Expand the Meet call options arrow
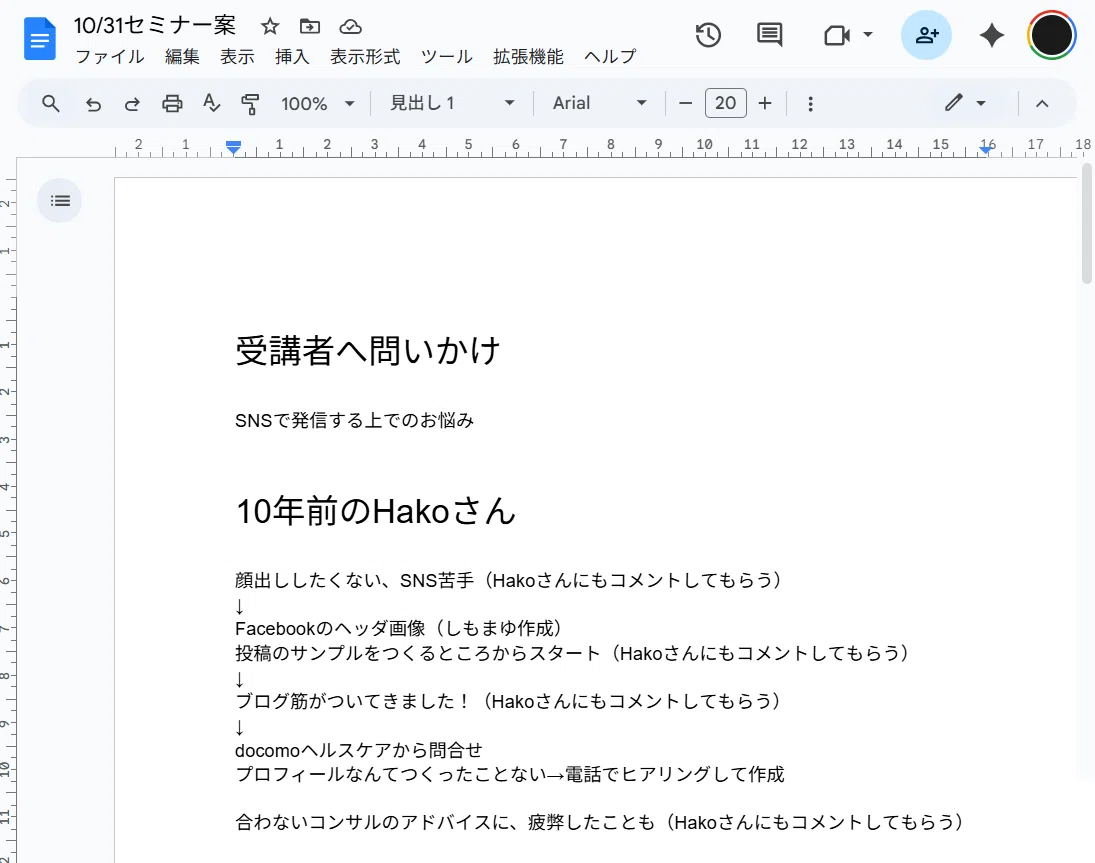This screenshot has width=1095, height=863. (868, 34)
